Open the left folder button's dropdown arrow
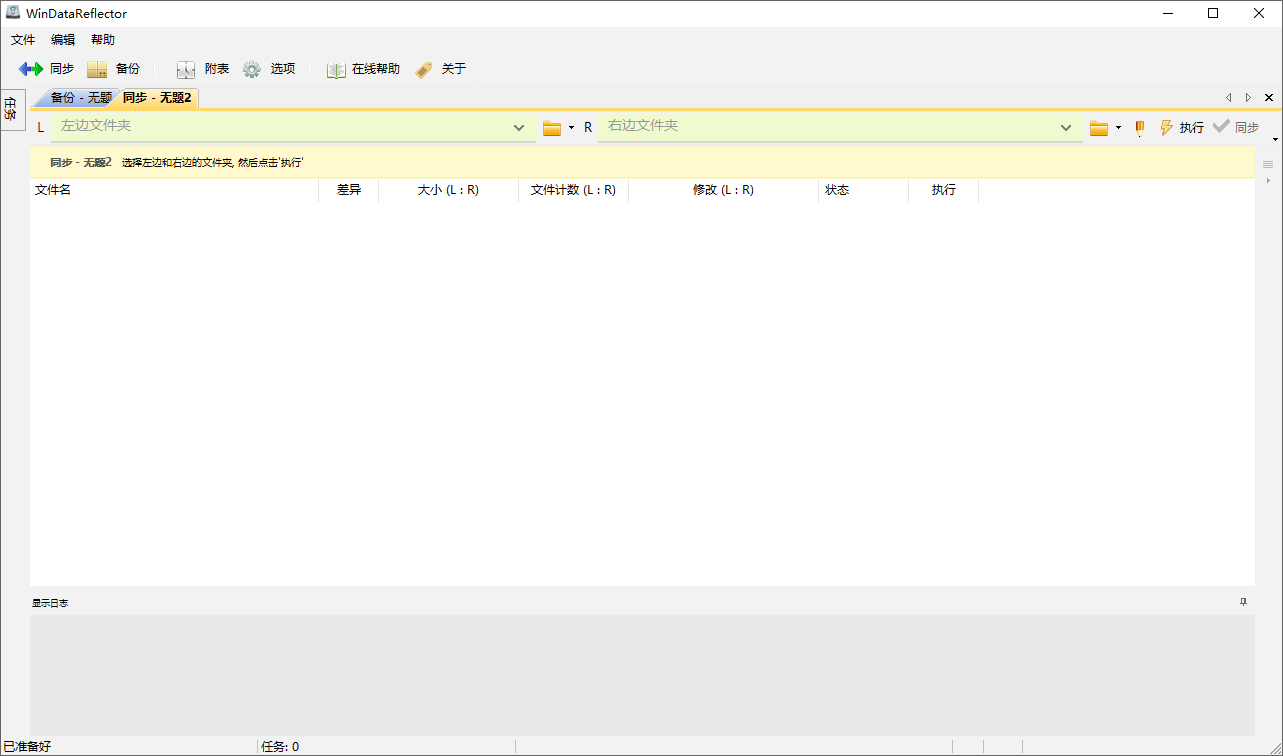This screenshot has width=1283, height=756. [572, 128]
